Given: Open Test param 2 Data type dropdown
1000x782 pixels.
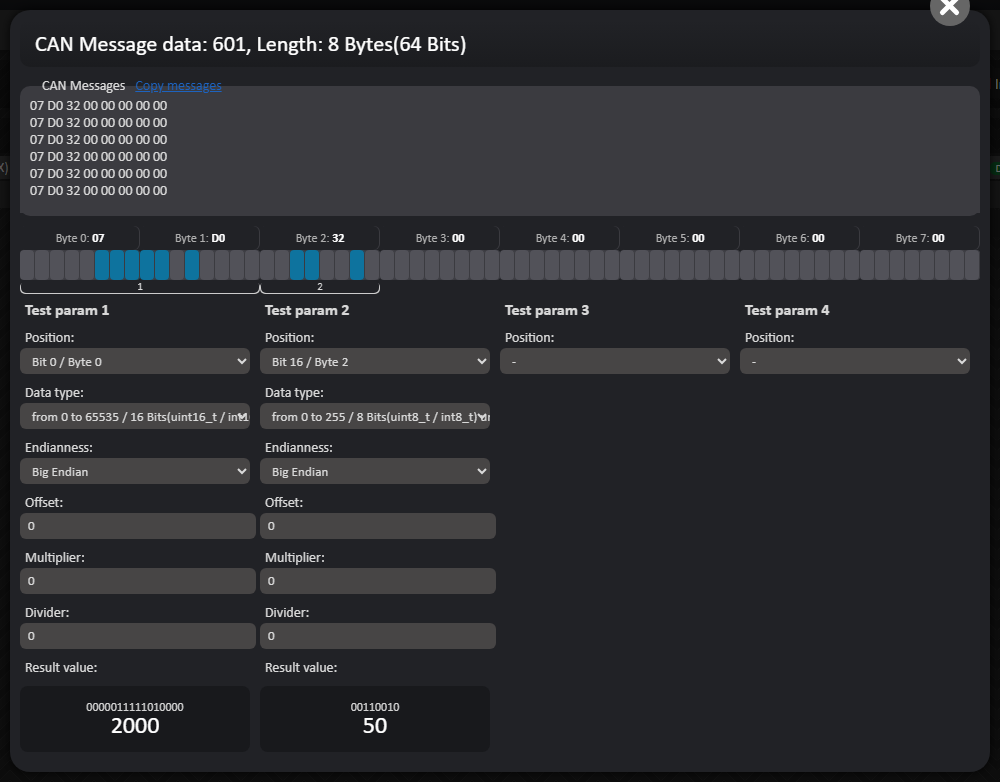Looking at the screenshot, I should [375, 416].
